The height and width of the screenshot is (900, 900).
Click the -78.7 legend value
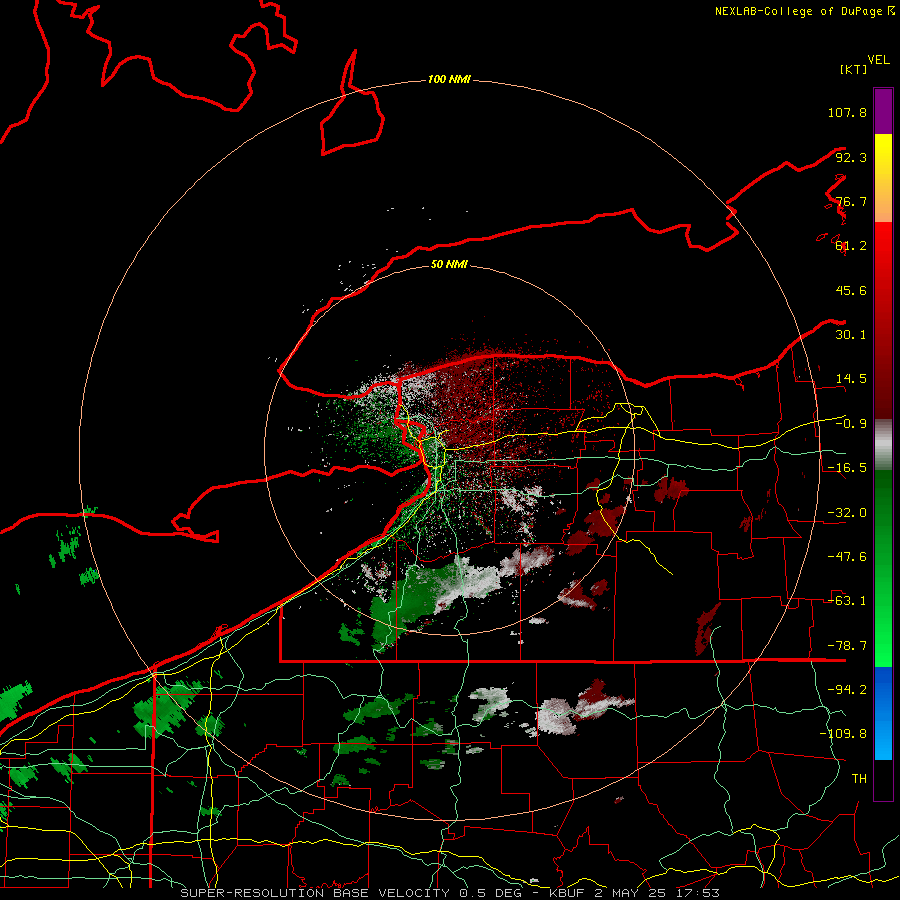click(847, 646)
